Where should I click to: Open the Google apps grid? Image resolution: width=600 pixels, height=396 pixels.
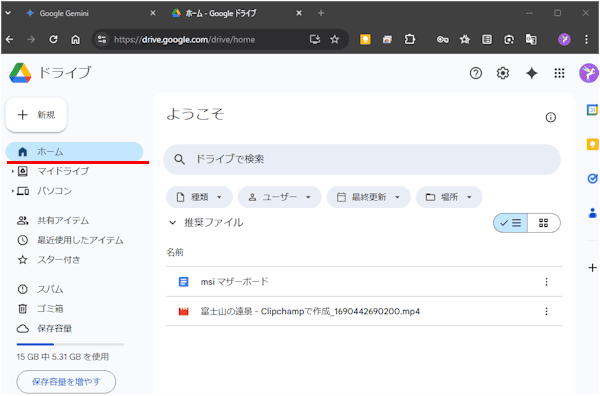coord(559,73)
